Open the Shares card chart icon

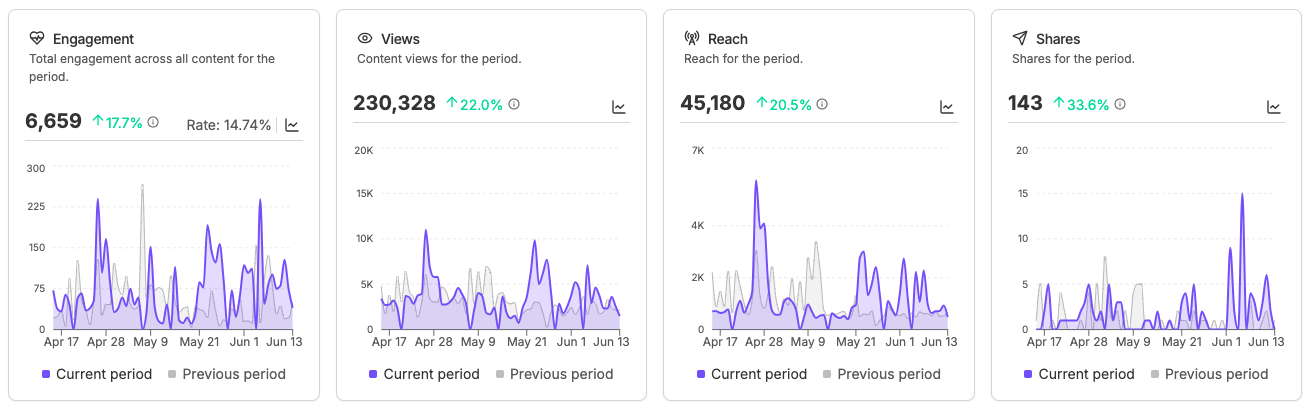pos(1274,107)
